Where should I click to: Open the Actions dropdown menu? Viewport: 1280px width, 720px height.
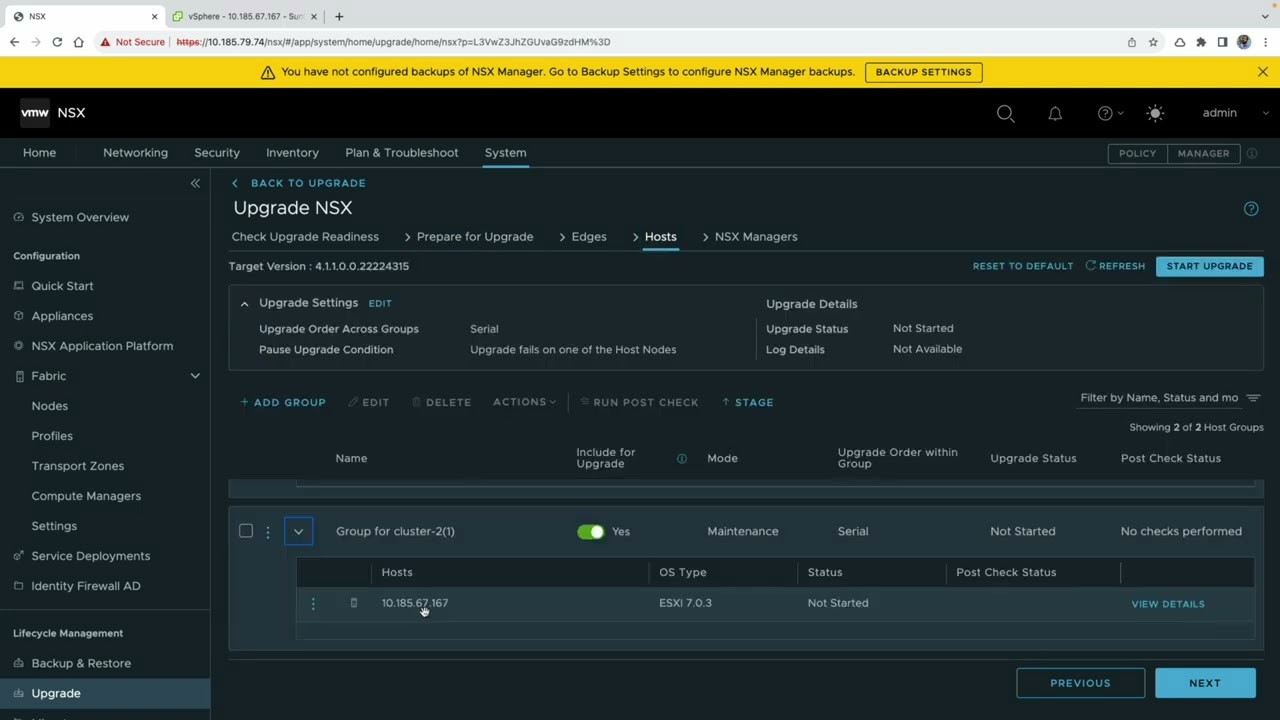click(524, 402)
